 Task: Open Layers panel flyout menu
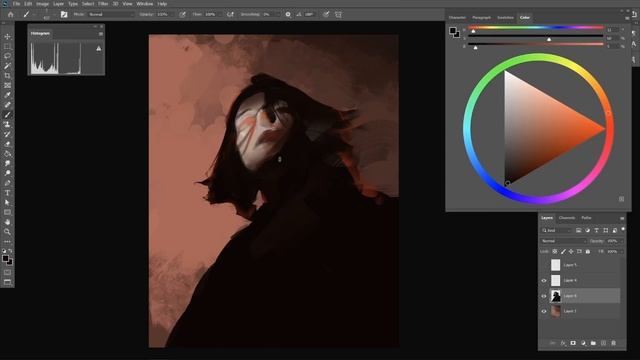[x=622, y=218]
